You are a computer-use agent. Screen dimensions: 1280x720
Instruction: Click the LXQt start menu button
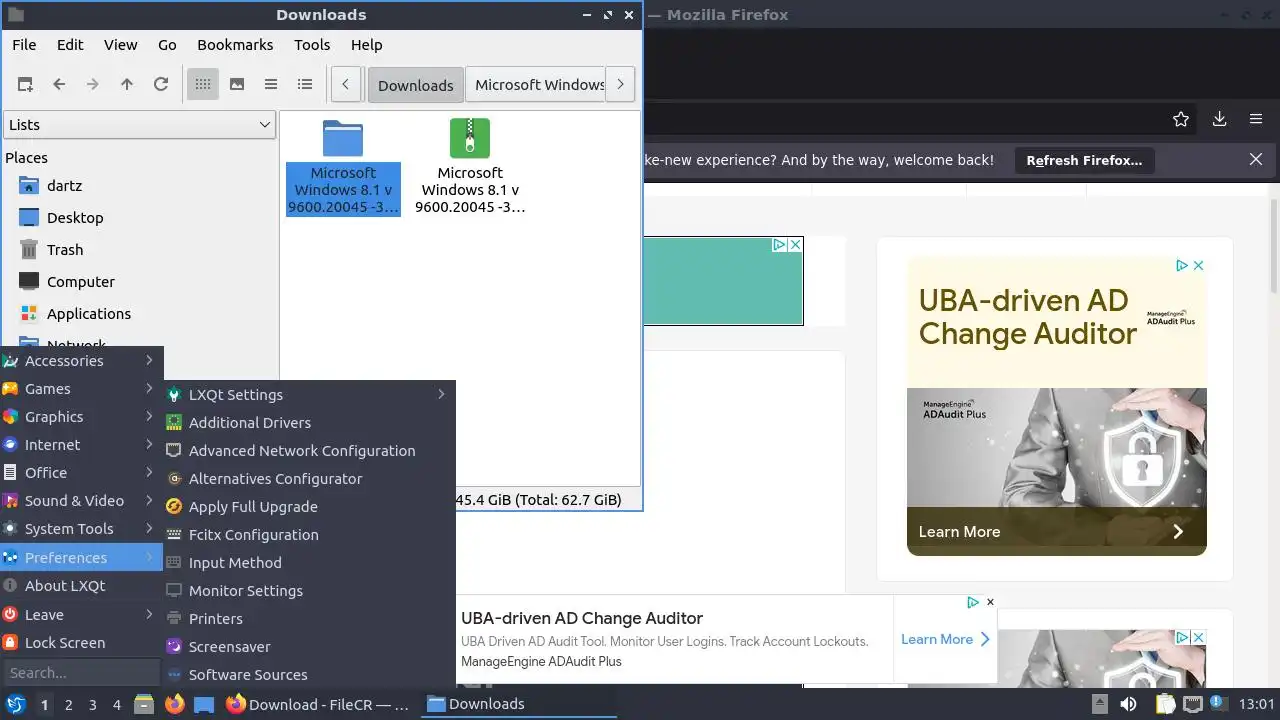[x=16, y=704]
